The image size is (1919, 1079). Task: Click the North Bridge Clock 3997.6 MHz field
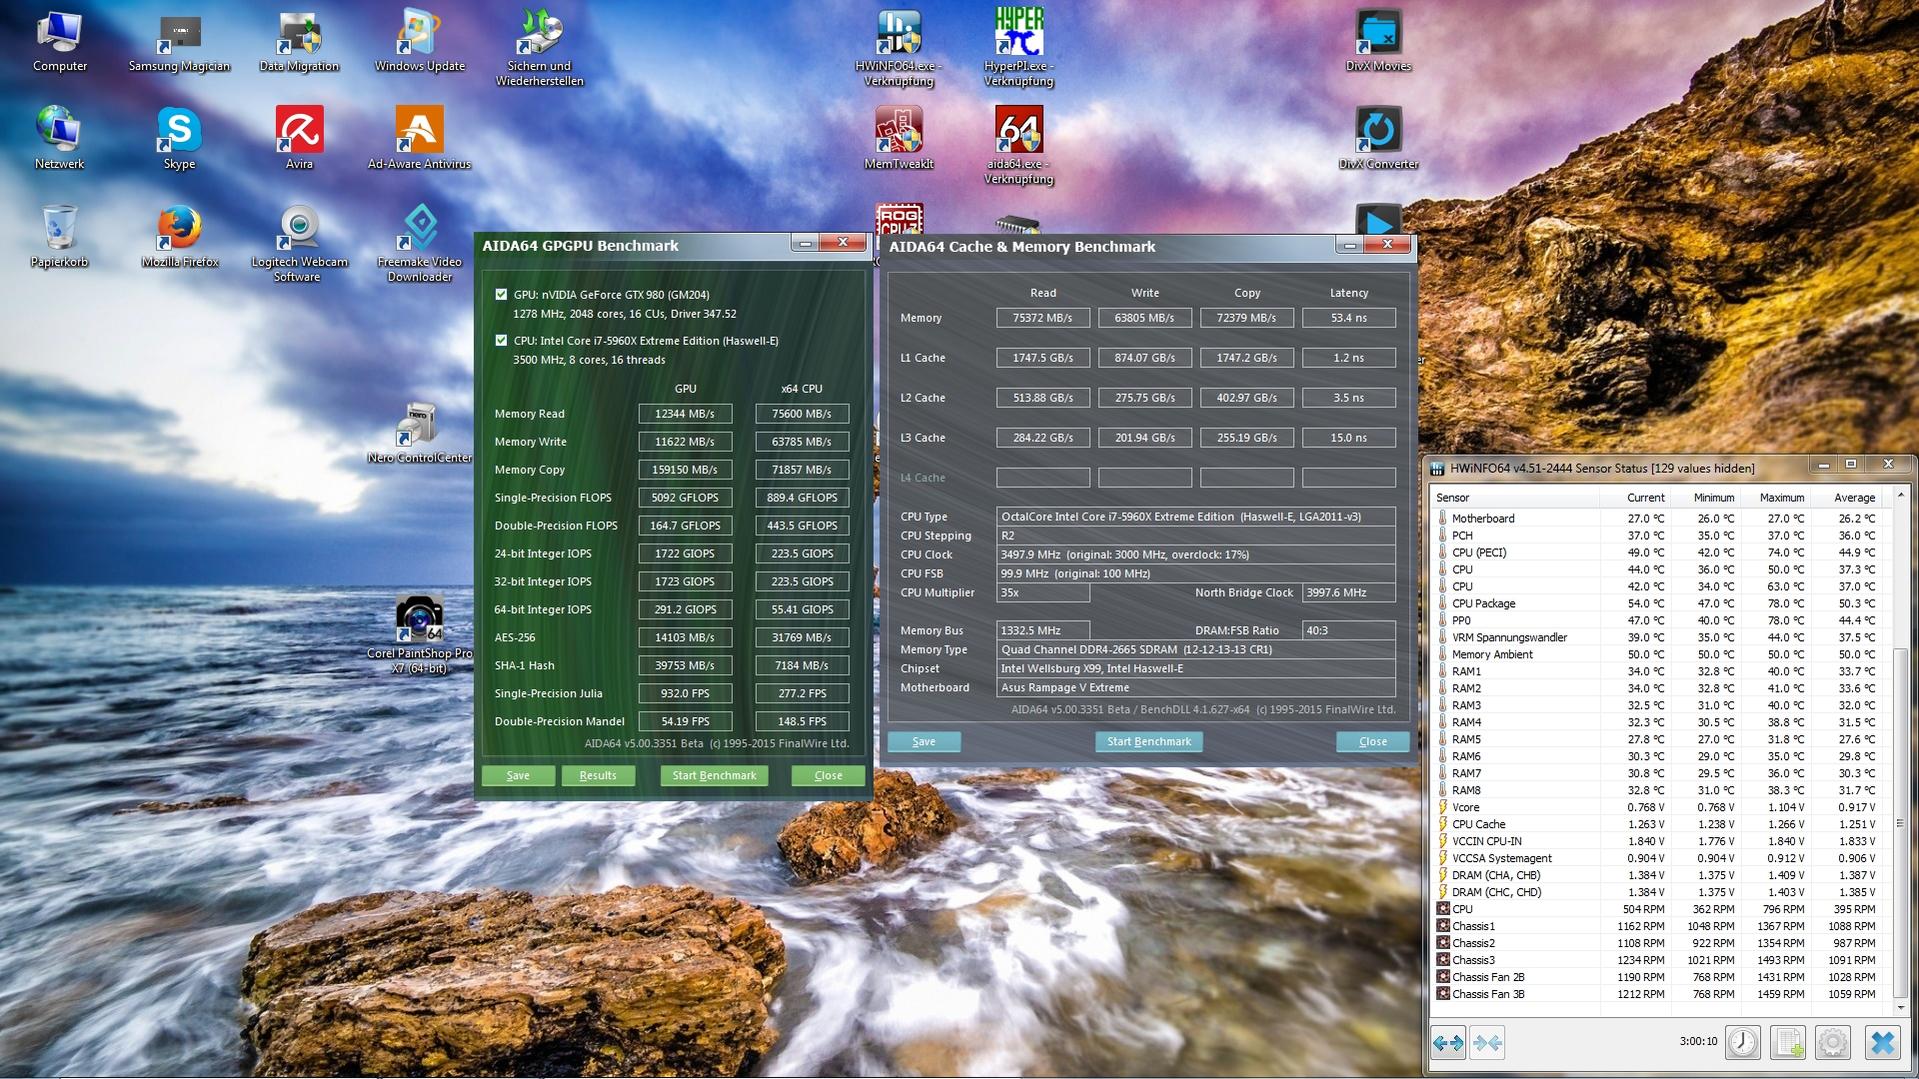pos(1349,592)
